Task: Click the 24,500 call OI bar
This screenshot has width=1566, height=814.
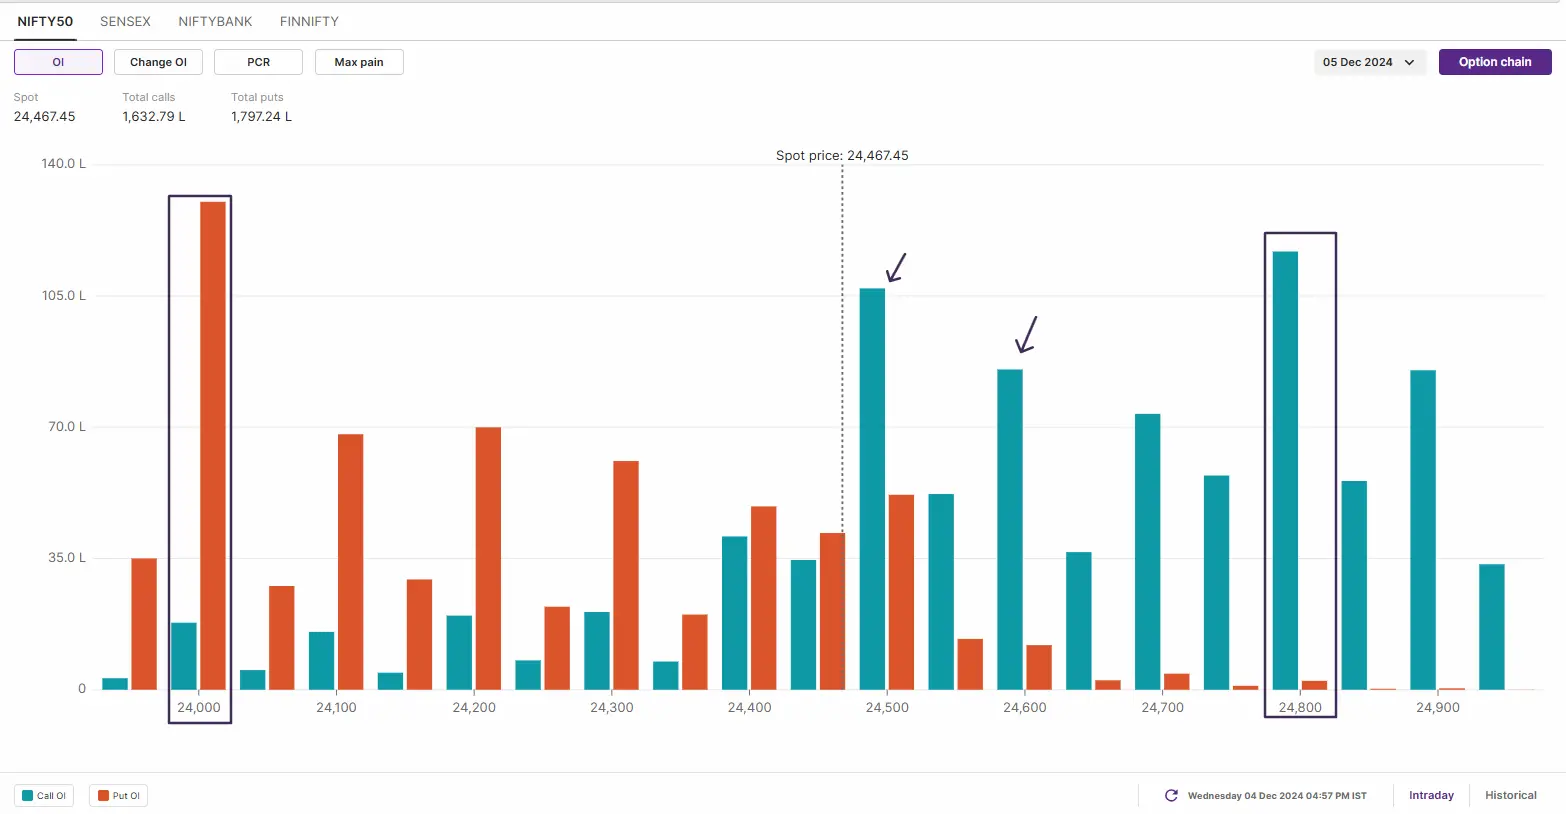Action: click(x=872, y=489)
